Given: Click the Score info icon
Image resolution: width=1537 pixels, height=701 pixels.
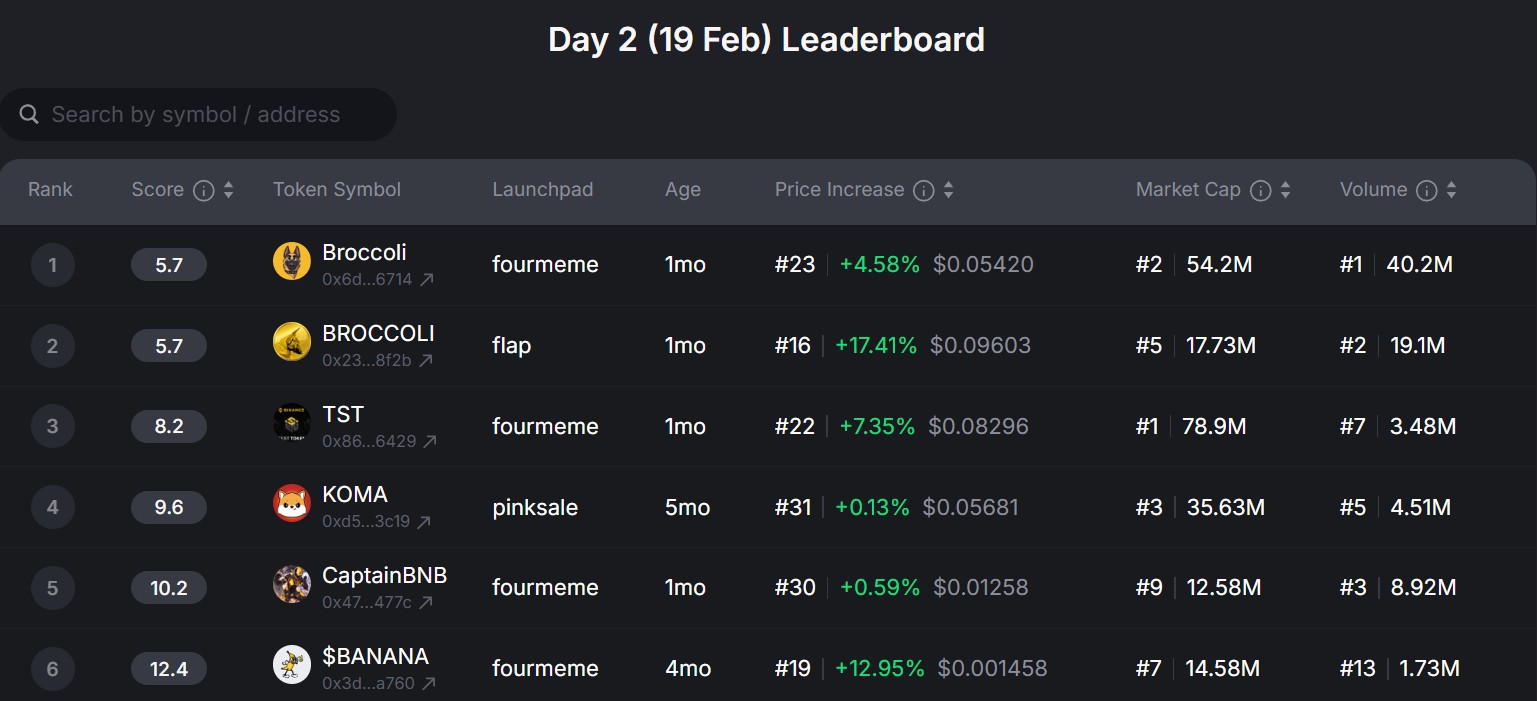Looking at the screenshot, I should coord(203,190).
